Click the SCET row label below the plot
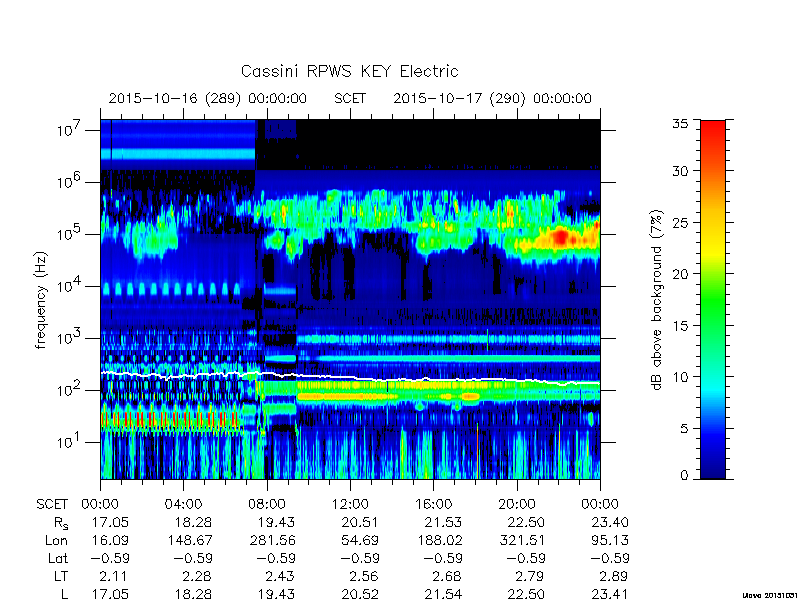Image resolution: width=800 pixels, height=600 pixels. coord(52,505)
